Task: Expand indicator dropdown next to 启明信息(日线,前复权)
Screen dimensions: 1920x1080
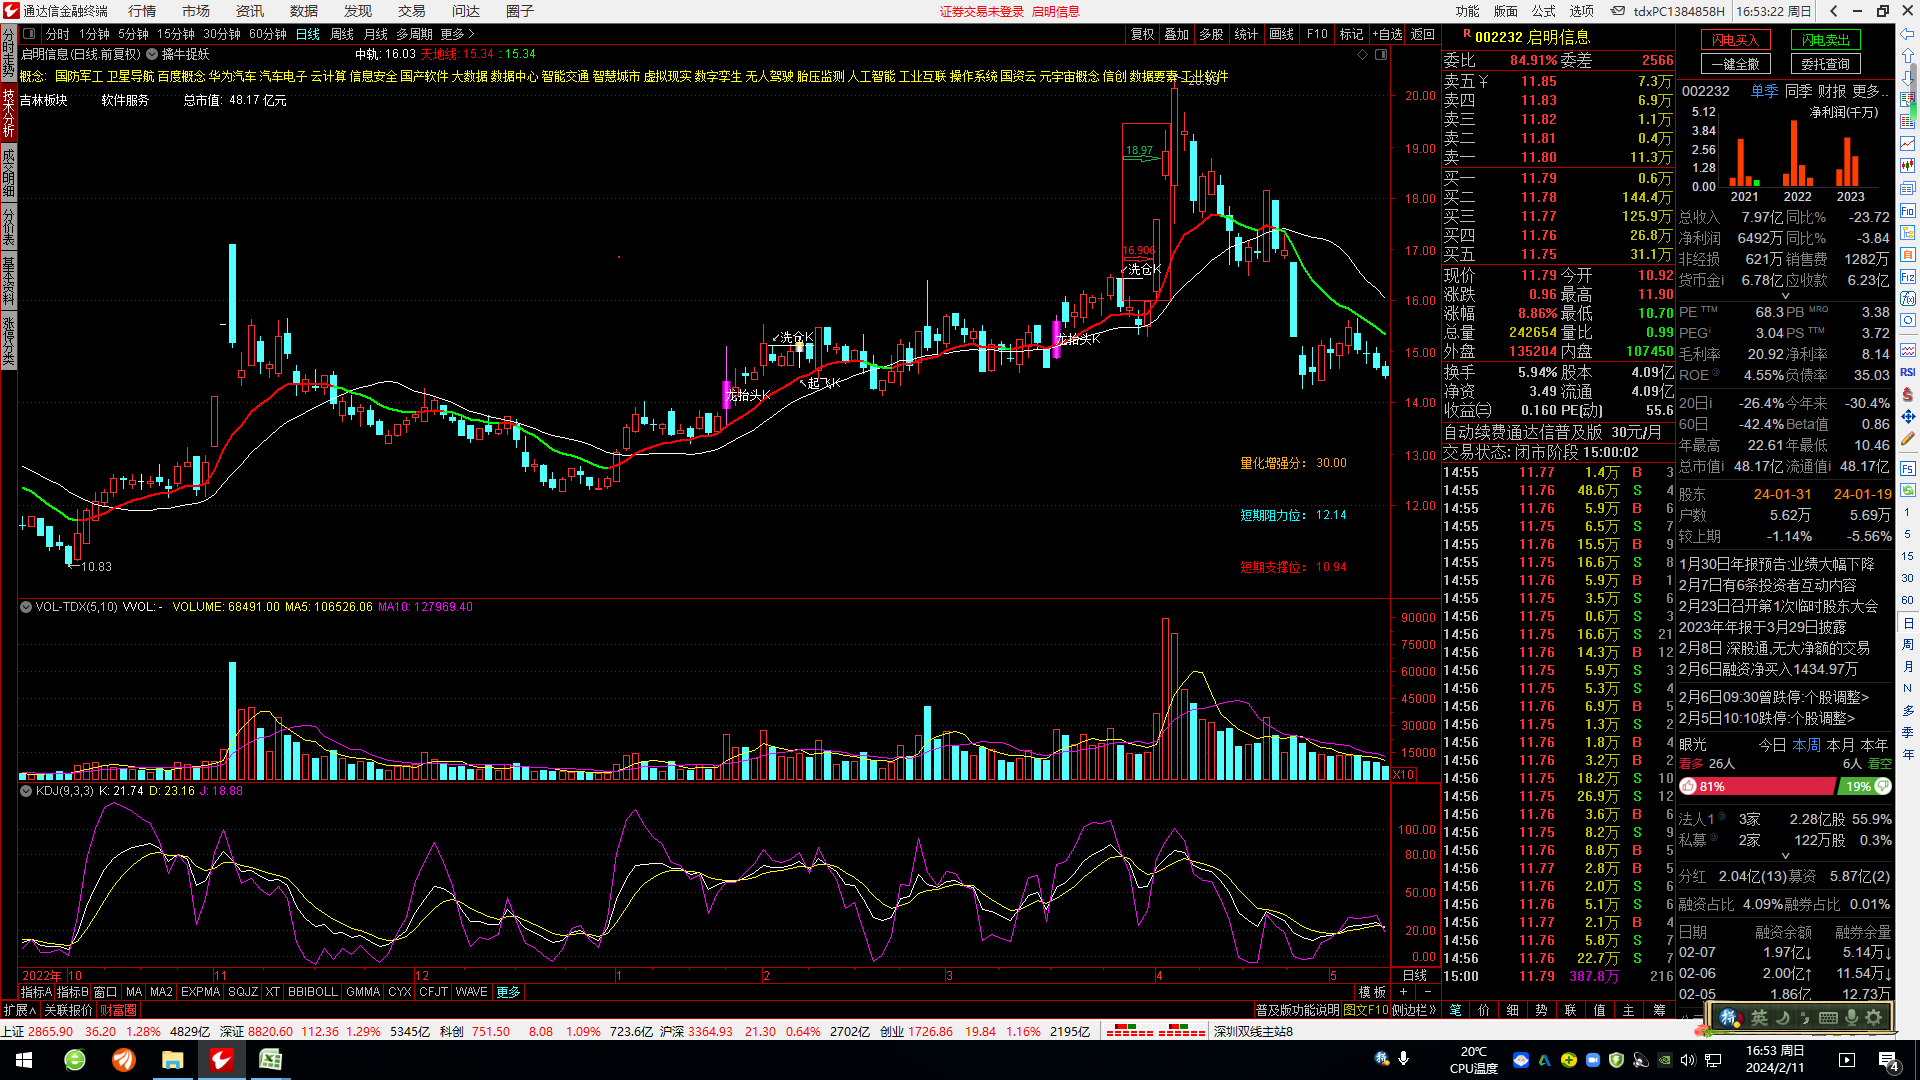Action: (x=152, y=54)
